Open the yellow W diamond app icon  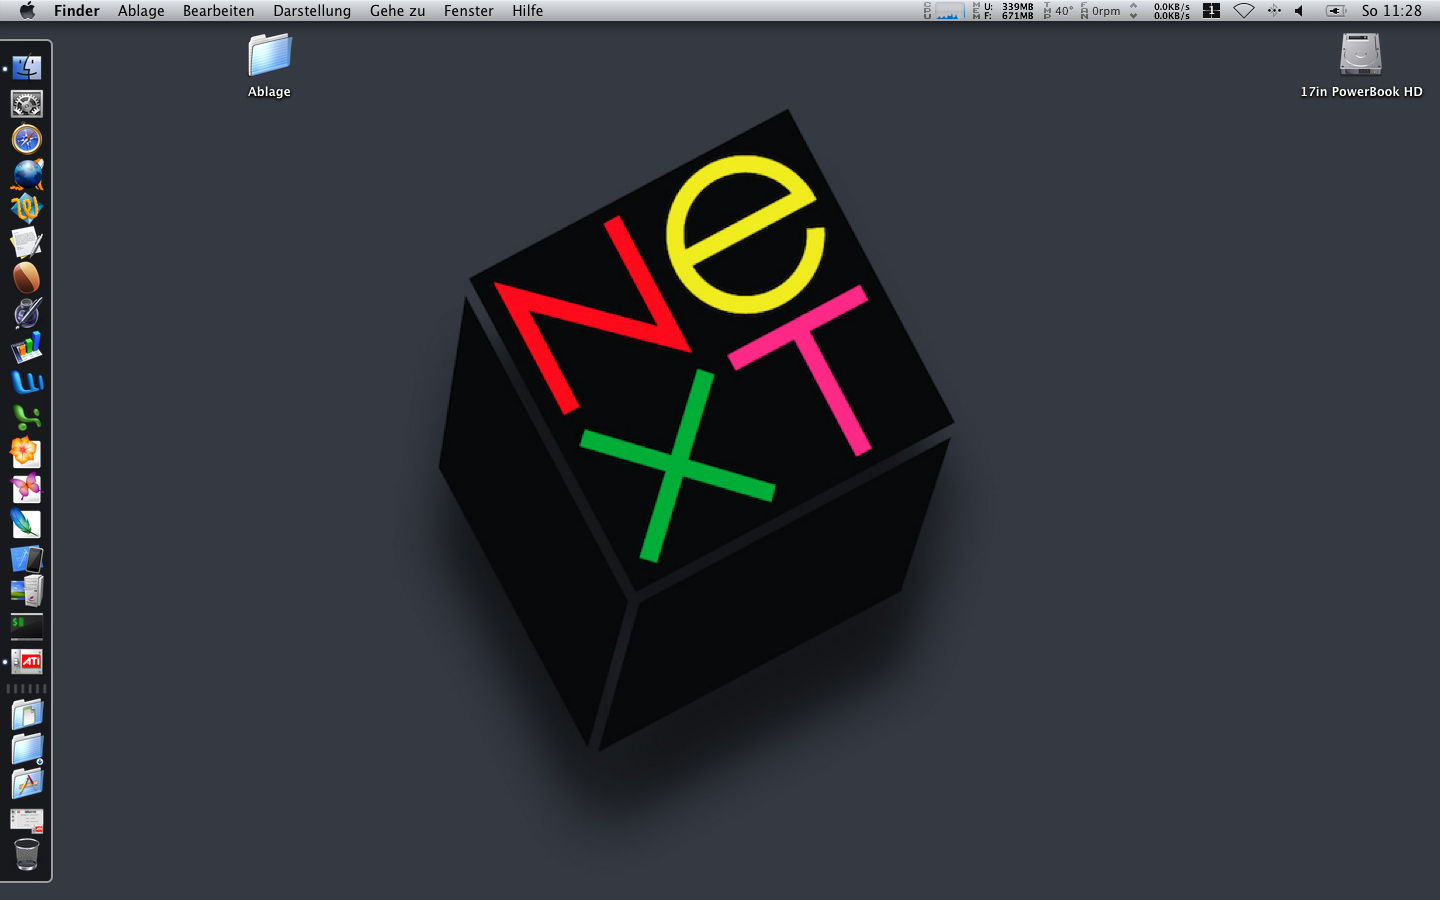coord(27,208)
